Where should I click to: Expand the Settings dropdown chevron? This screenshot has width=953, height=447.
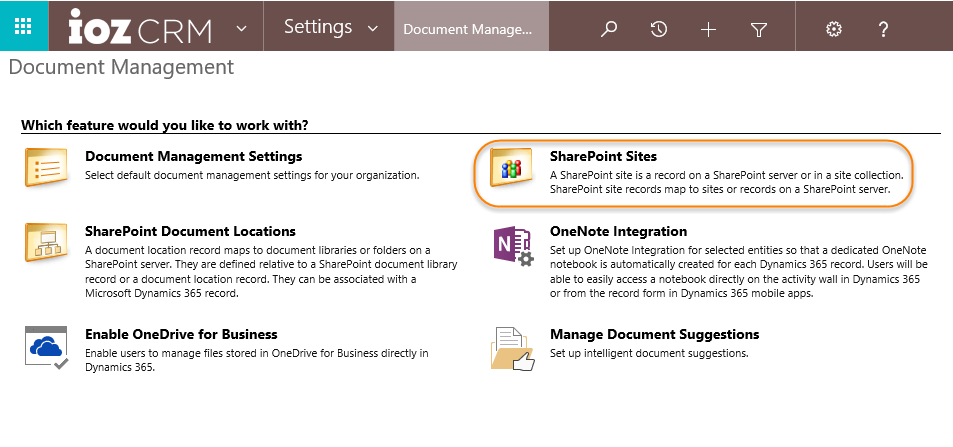coord(373,29)
